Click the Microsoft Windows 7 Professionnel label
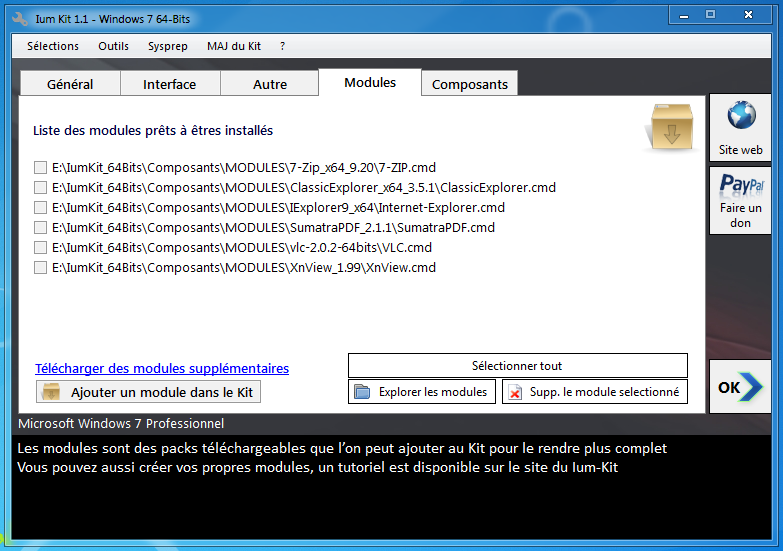This screenshot has width=783, height=551. pyautogui.click(x=121, y=424)
